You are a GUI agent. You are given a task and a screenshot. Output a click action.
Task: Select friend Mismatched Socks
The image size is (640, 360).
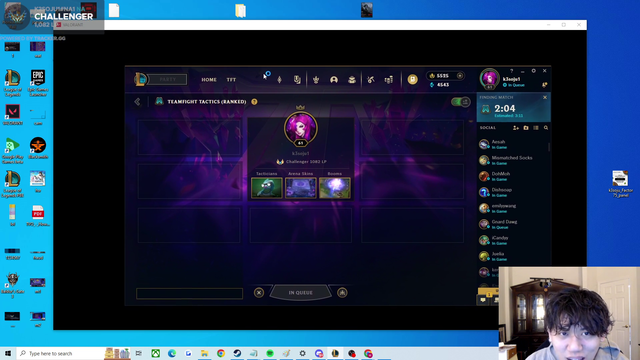(513, 160)
